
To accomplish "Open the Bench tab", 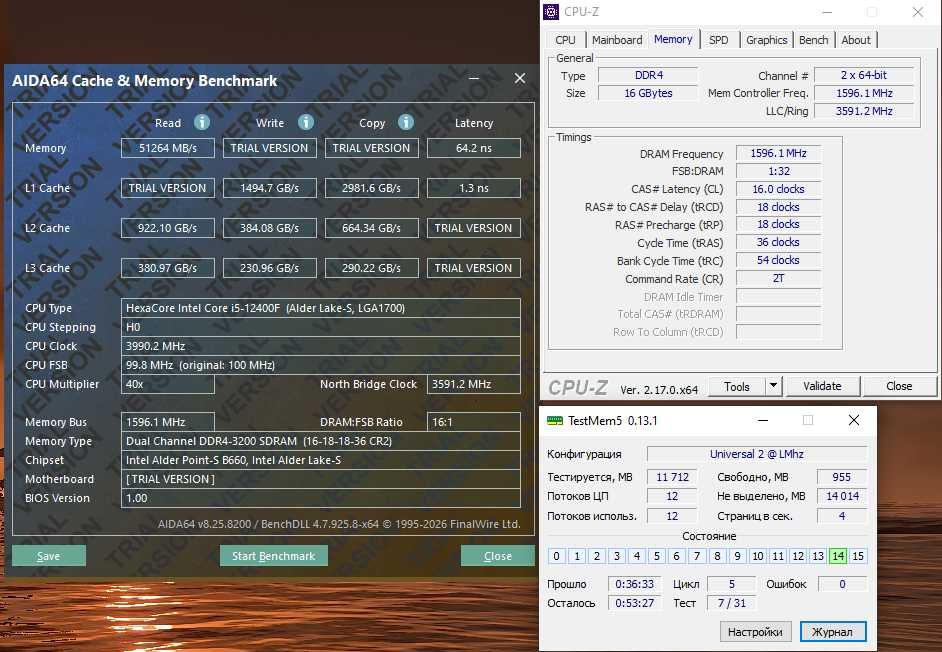I will [x=813, y=40].
